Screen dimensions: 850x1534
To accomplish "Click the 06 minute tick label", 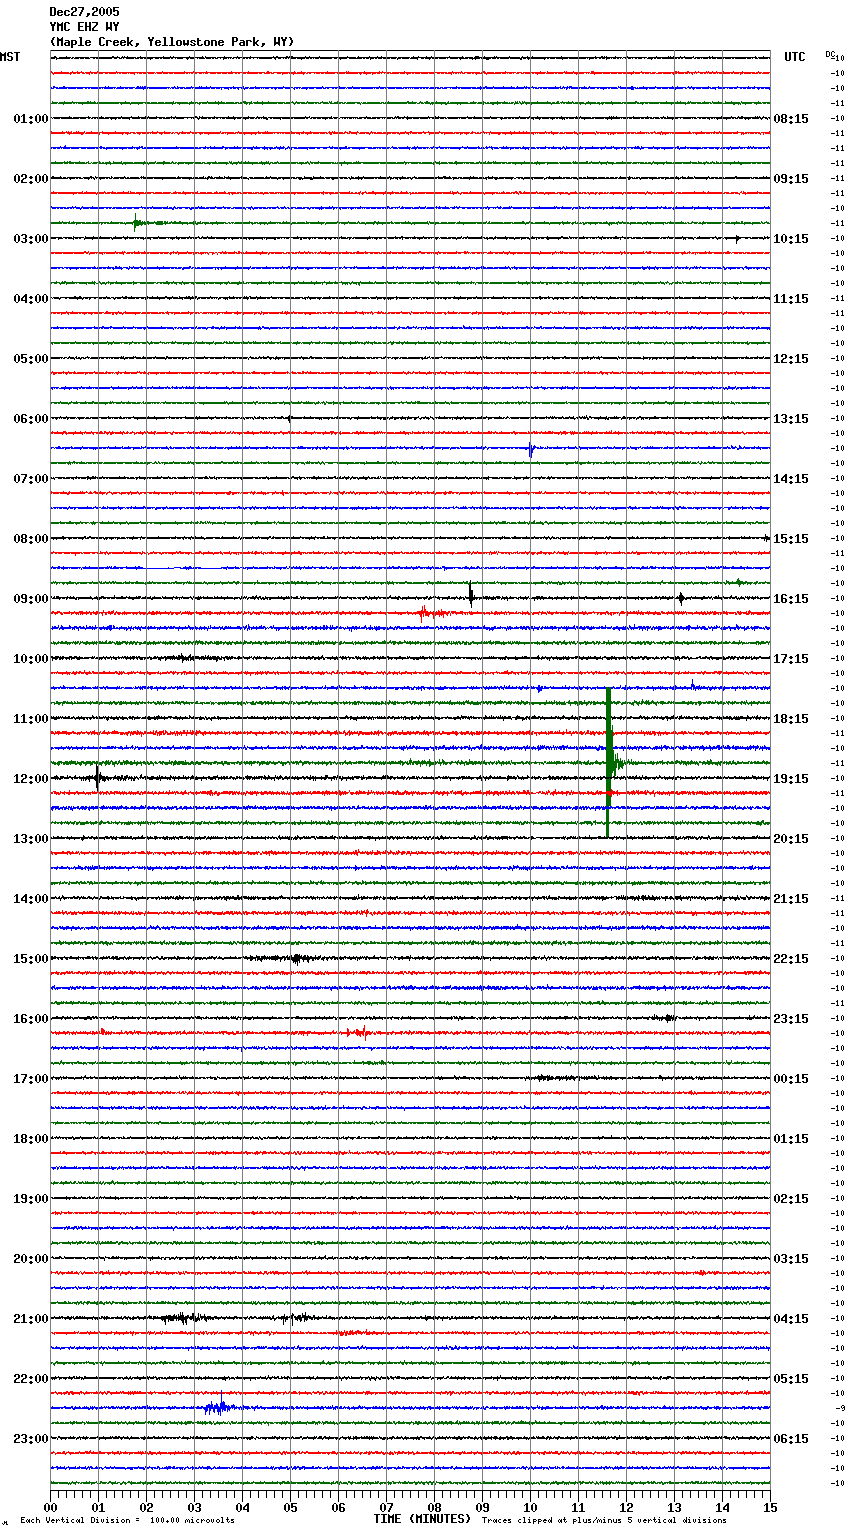I will point(338,1507).
